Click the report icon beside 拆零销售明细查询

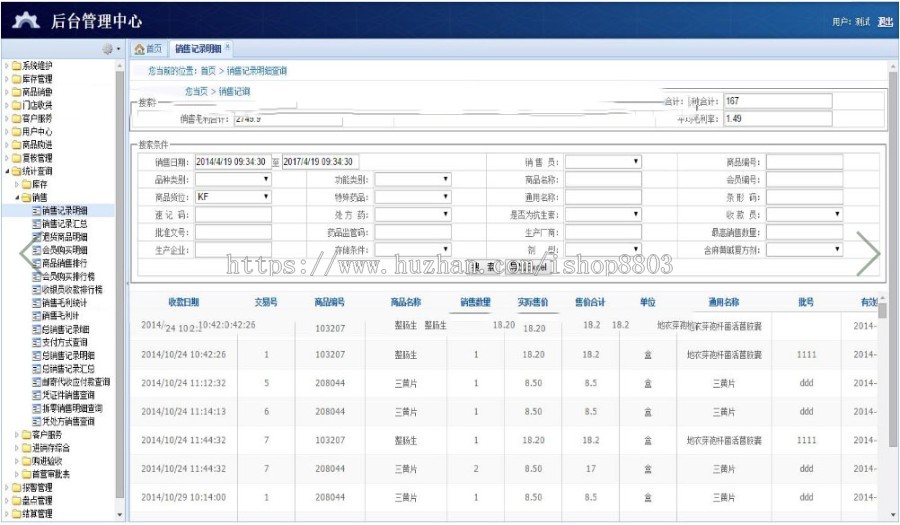37,409
